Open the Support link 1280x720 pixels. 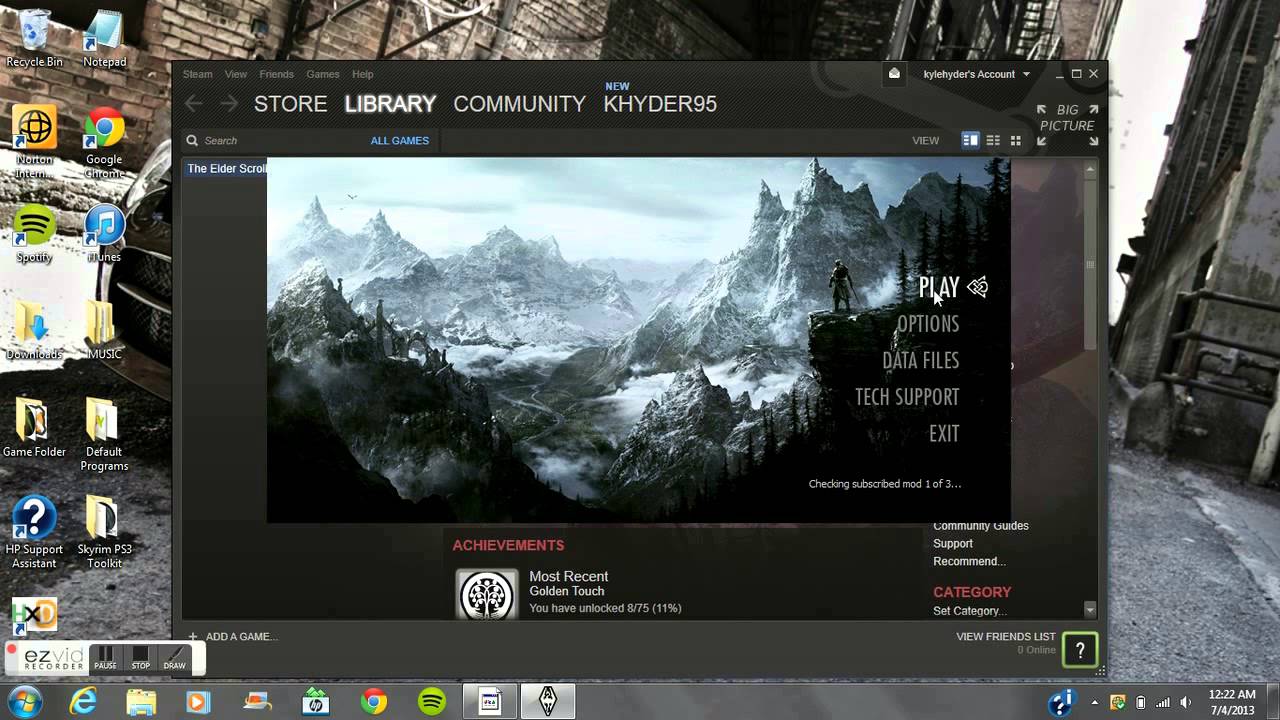[x=953, y=544]
